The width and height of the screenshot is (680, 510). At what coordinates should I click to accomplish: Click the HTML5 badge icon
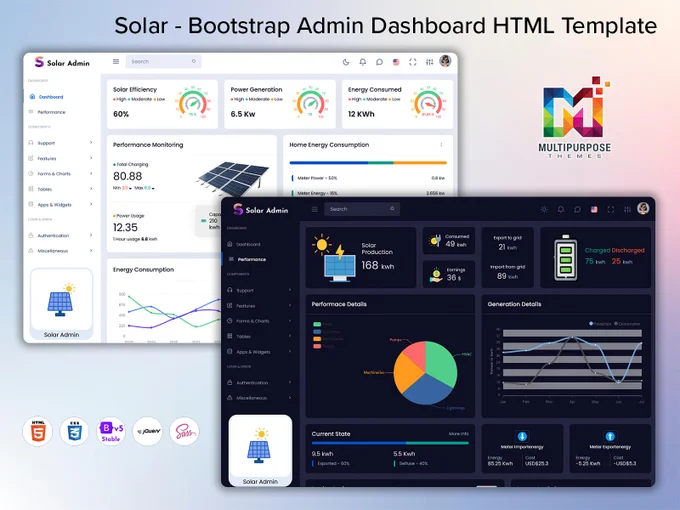point(38,431)
